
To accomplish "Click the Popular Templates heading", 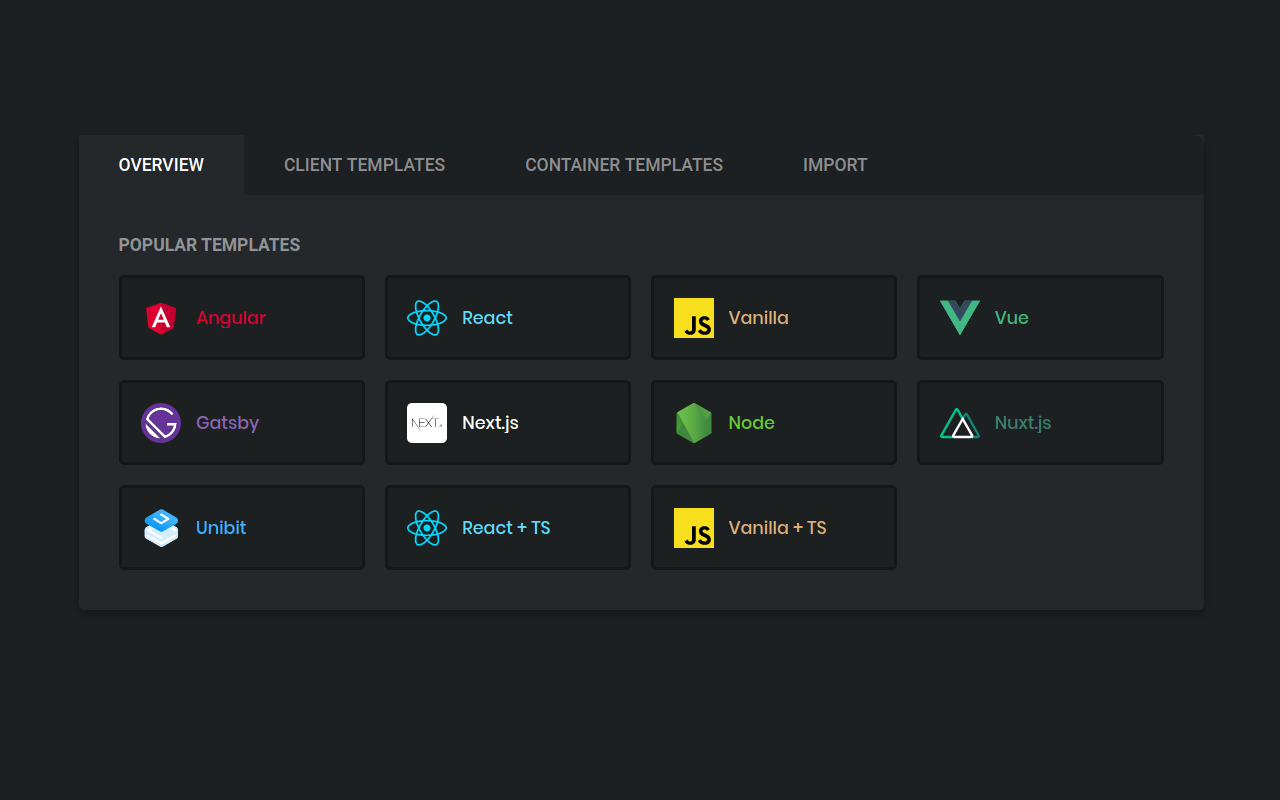I will pos(209,245).
